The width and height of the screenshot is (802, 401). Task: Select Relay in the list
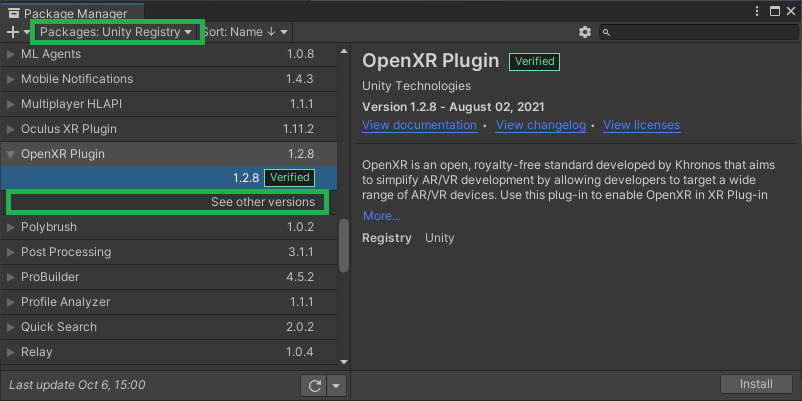tap(169, 352)
